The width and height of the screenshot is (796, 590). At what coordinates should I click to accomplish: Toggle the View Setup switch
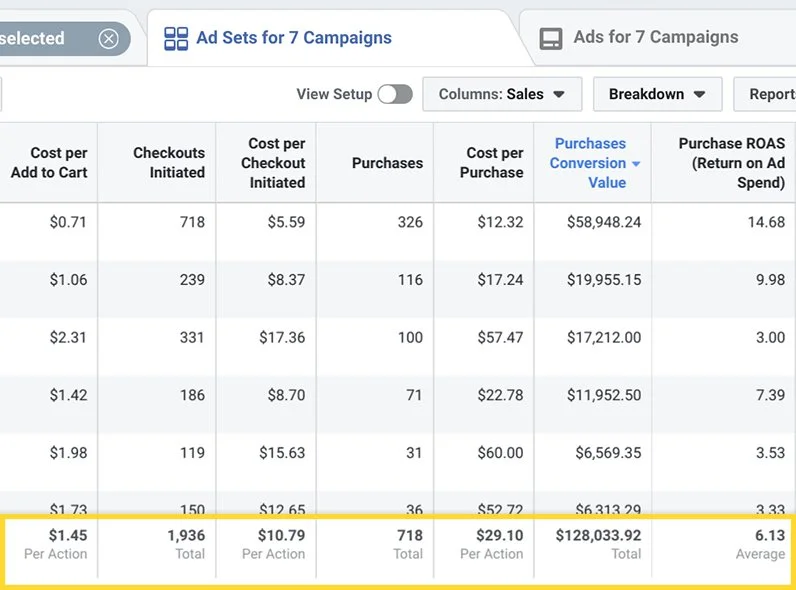coord(395,94)
